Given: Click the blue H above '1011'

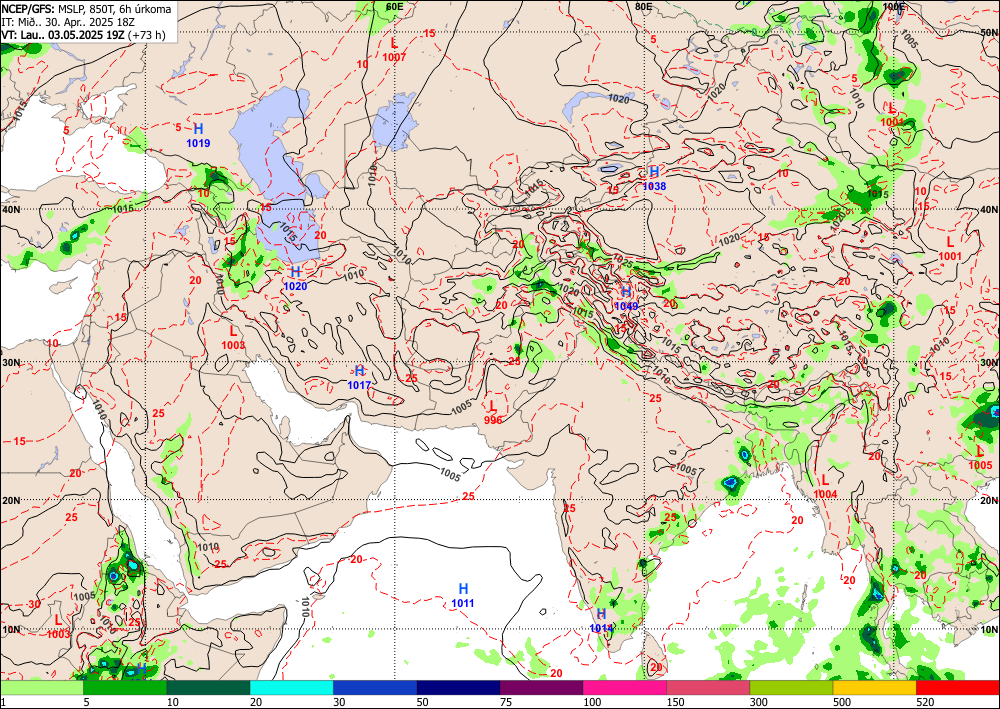Looking at the screenshot, I should [x=464, y=588].
